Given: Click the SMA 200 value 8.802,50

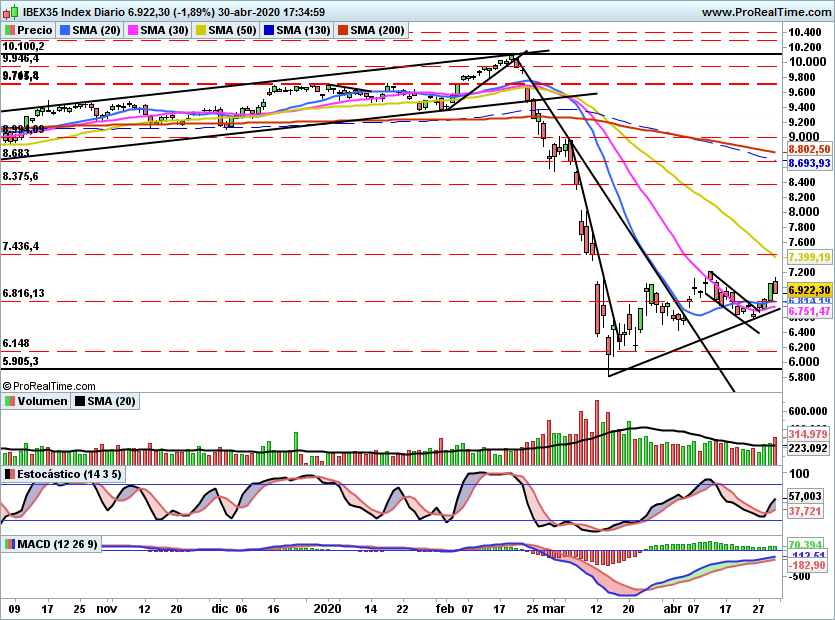Looking at the screenshot, I should (809, 149).
